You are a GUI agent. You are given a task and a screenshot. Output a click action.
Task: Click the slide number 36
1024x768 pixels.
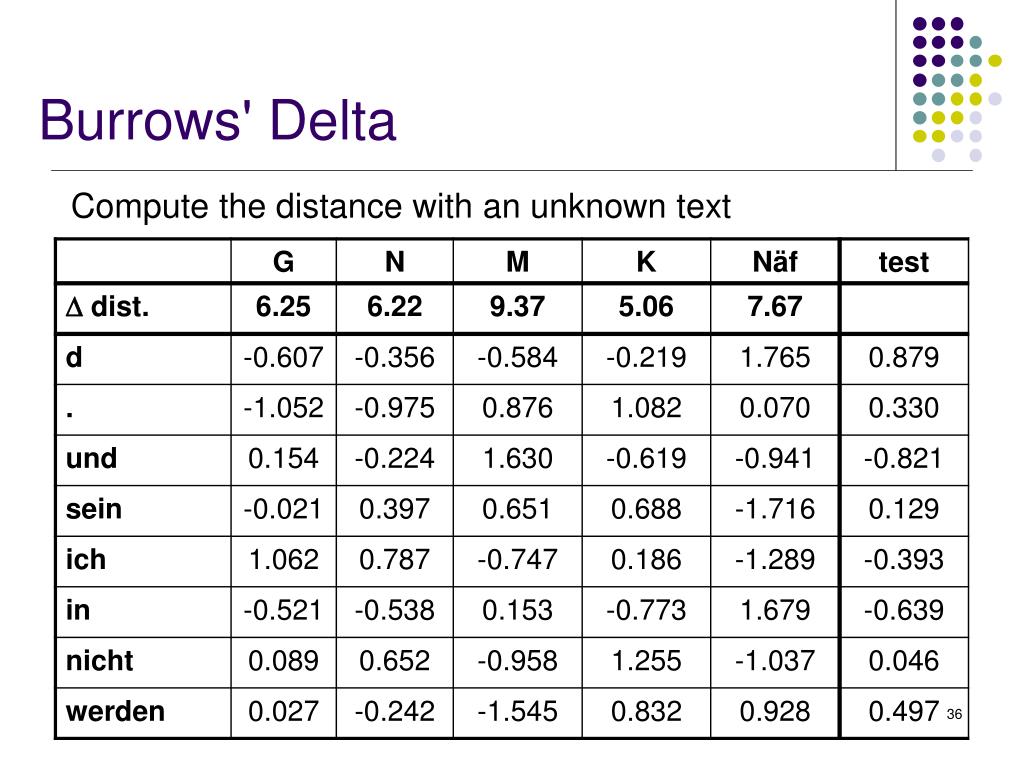click(954, 714)
